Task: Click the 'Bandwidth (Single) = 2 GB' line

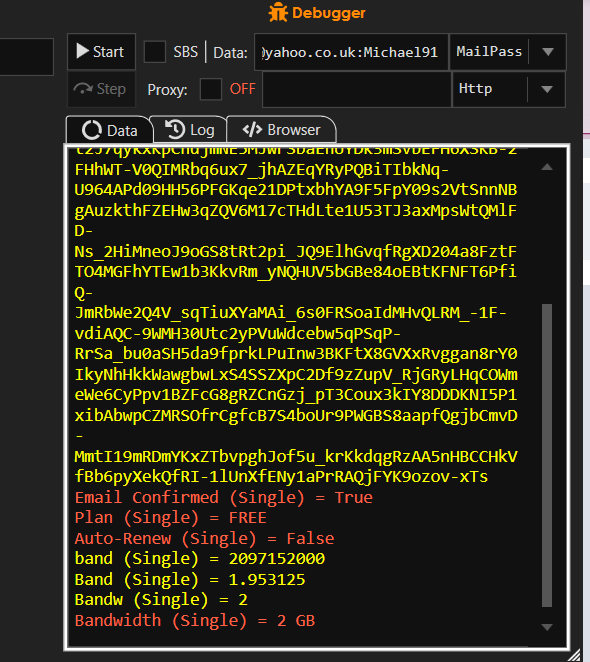Action: point(195,621)
